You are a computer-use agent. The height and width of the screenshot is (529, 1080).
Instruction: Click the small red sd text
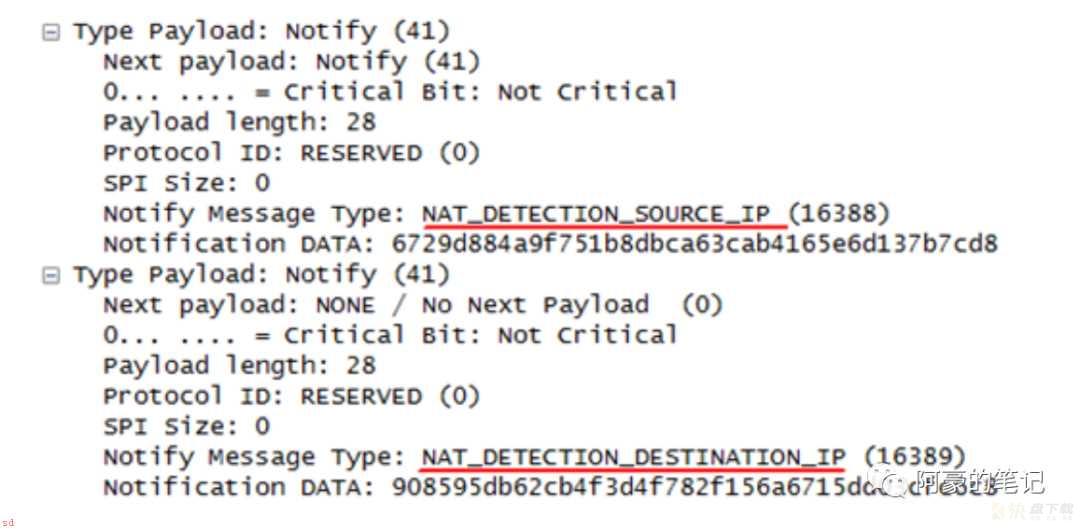click(8, 523)
